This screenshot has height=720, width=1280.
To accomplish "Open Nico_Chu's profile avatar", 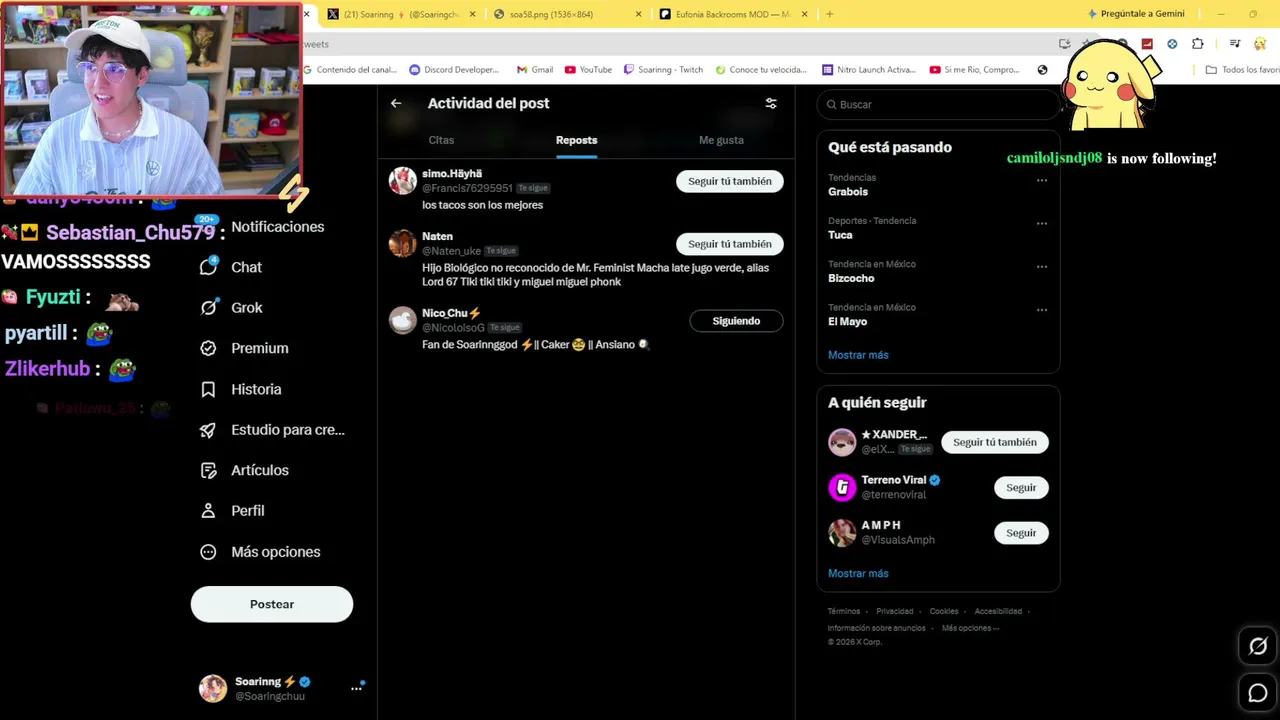I will (403, 320).
